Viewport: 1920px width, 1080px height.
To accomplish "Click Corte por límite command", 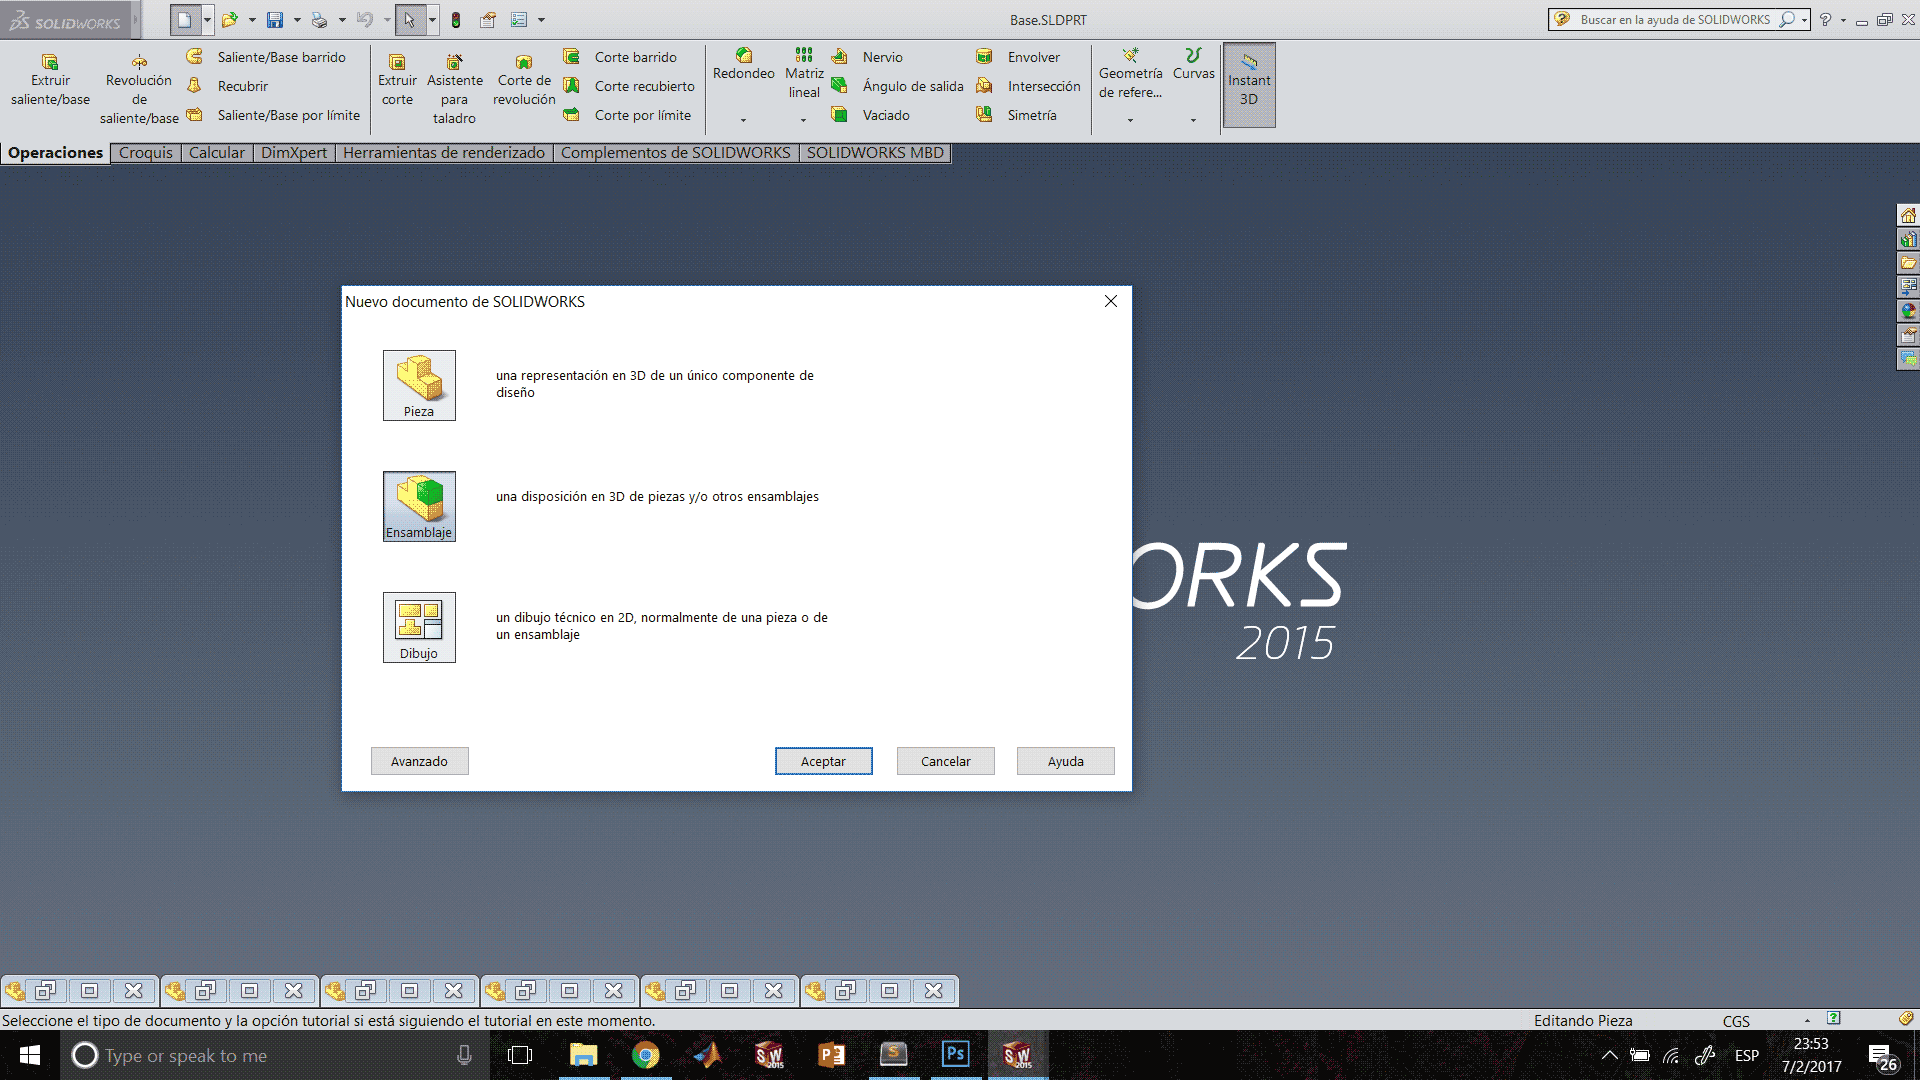I will [x=627, y=115].
